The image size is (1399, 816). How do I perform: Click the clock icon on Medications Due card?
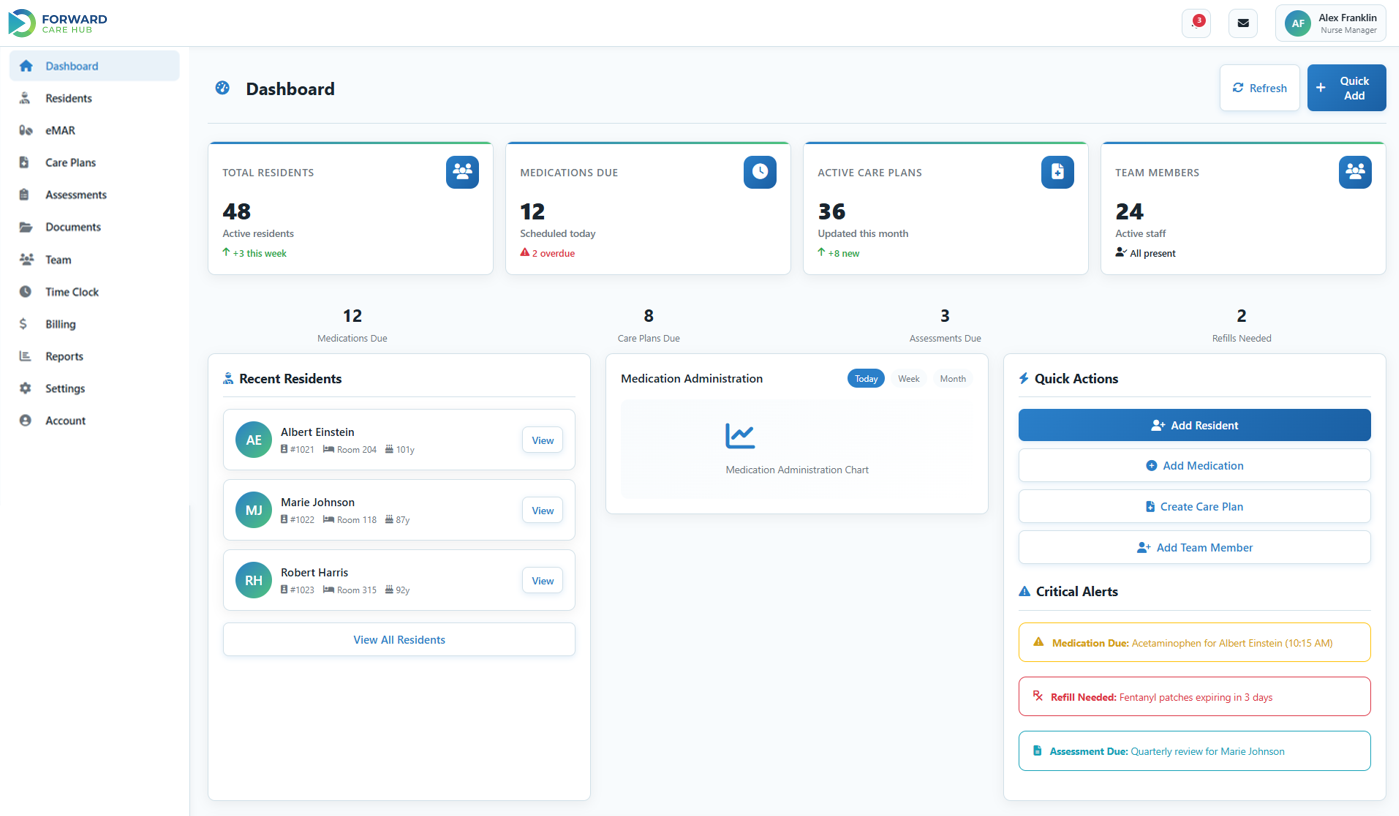coord(760,172)
